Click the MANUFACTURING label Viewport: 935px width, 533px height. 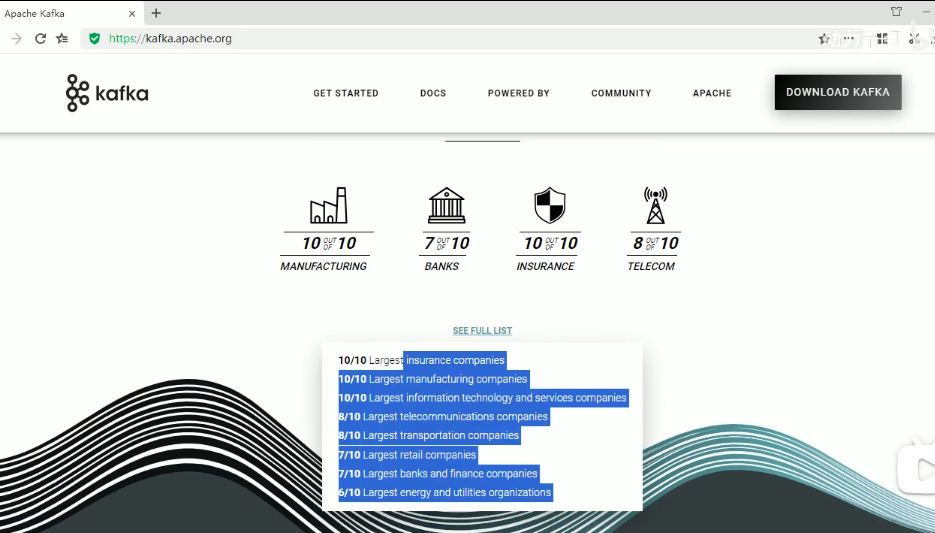[324, 266]
